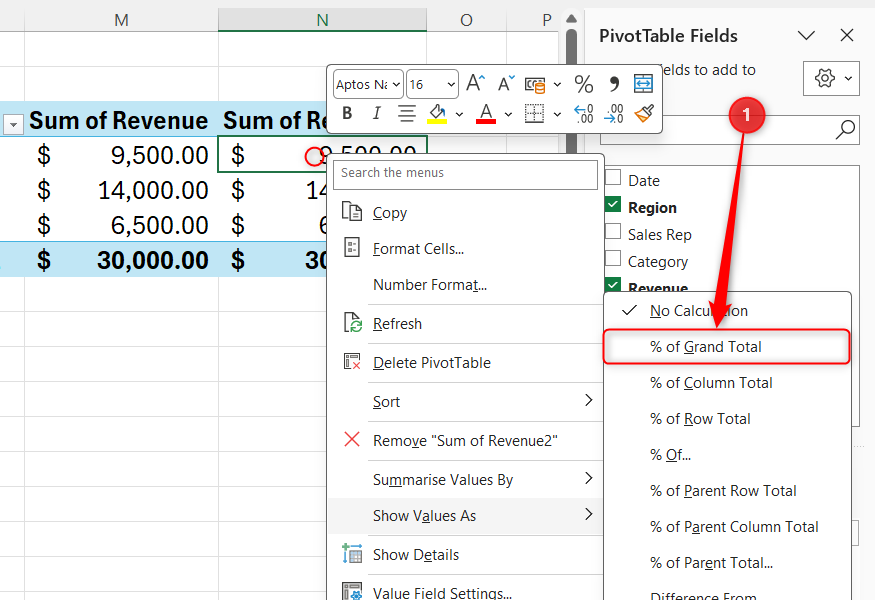Select Number Format in context menu
This screenshot has height=600, width=875.
pos(465,285)
